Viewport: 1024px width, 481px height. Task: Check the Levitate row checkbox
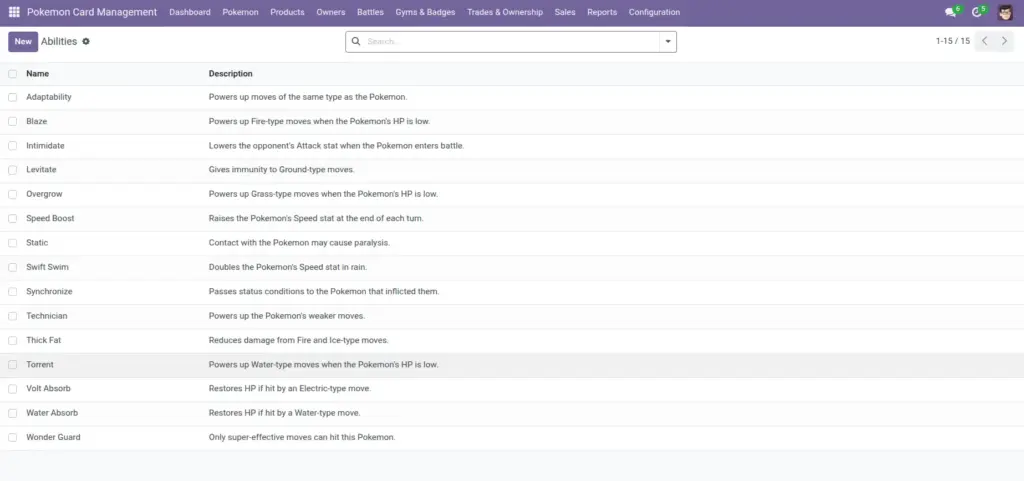12,170
